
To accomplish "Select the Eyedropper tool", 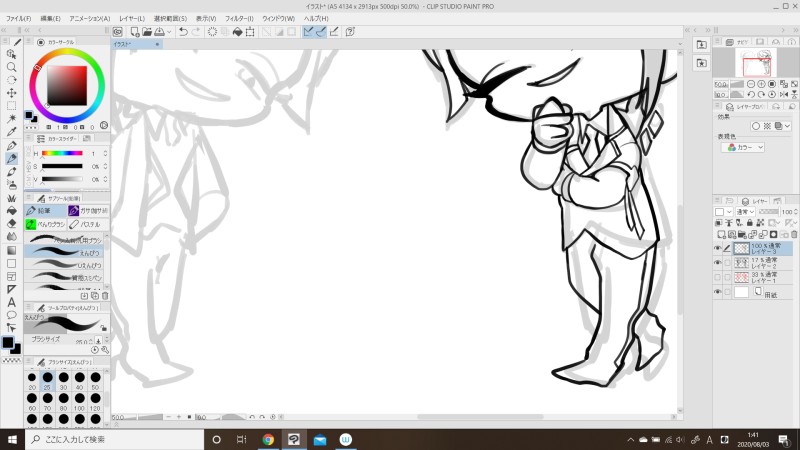I will [x=11, y=132].
